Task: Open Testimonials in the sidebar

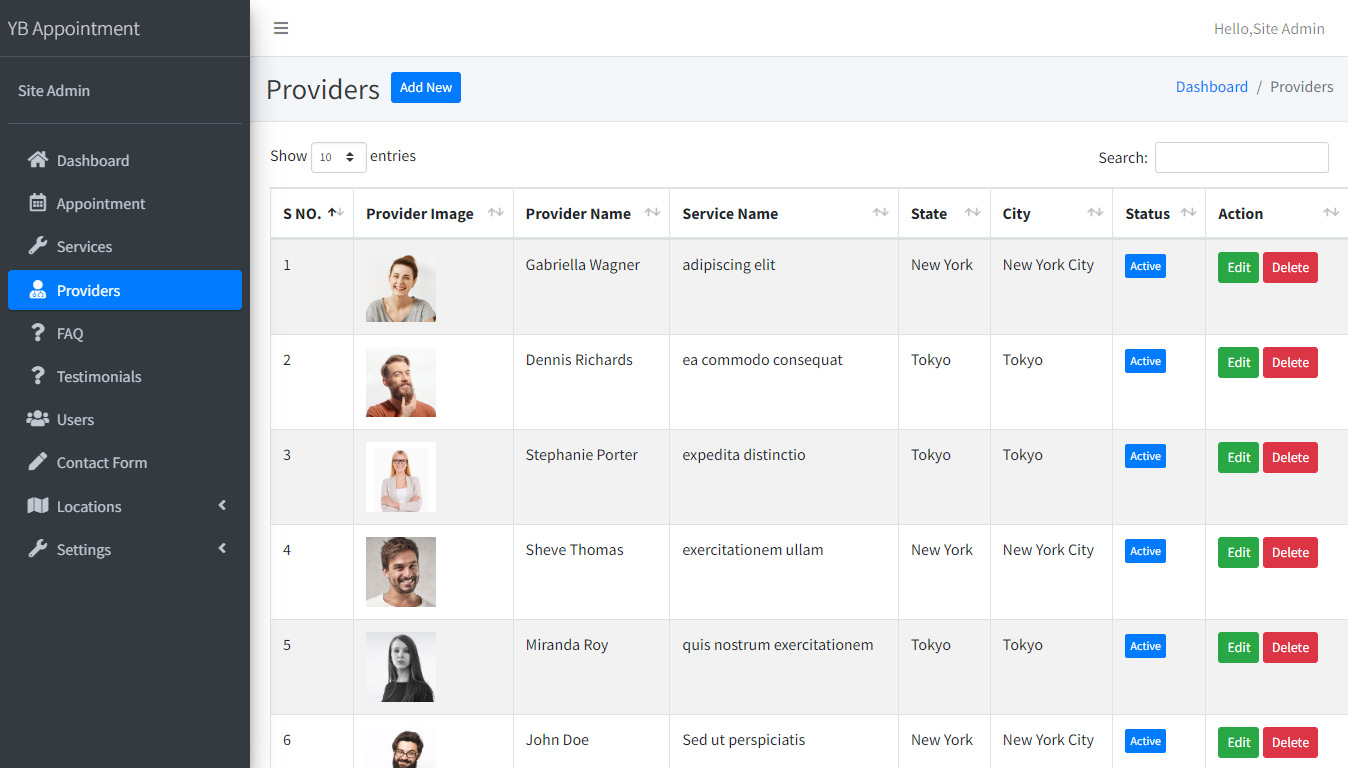Action: 99,377
